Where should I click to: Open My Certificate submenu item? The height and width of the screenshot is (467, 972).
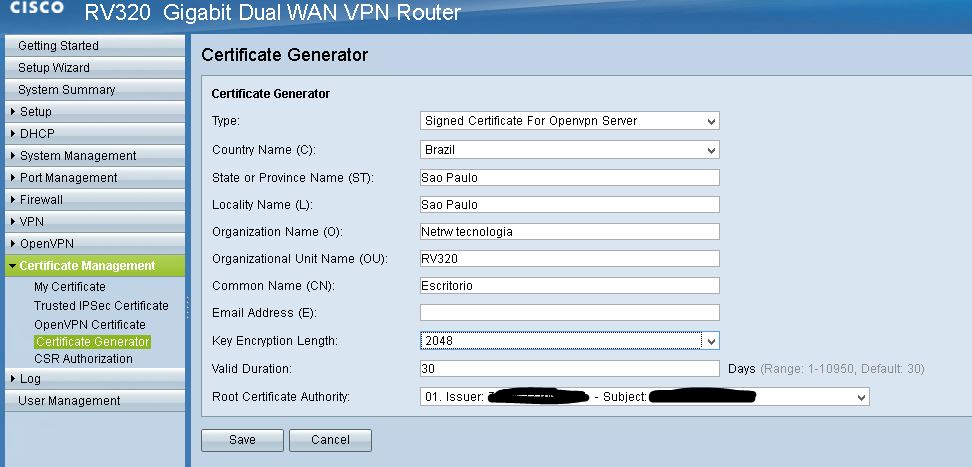coord(69,287)
